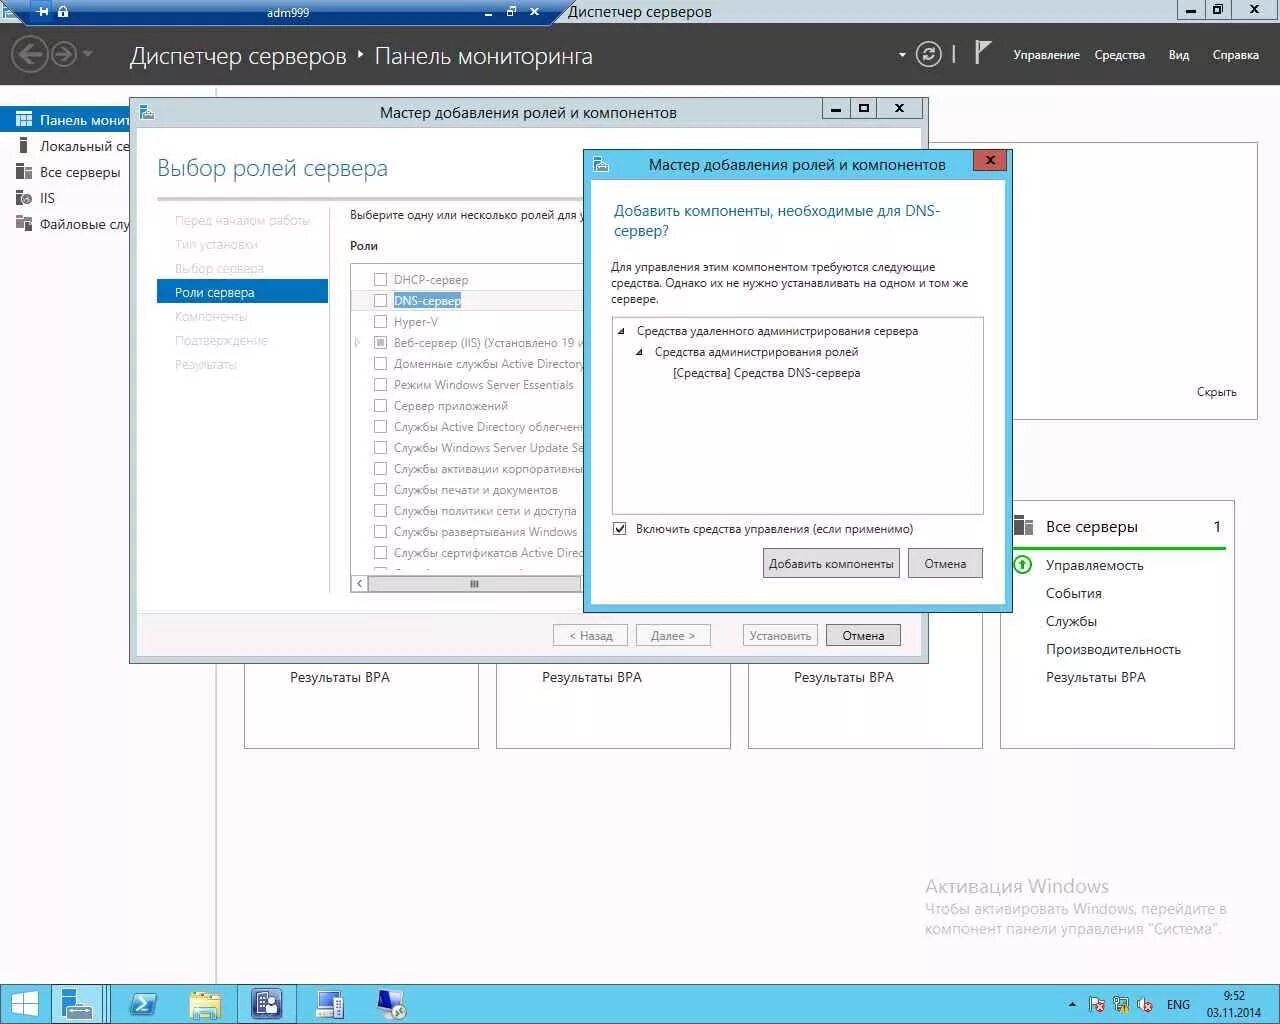
Task: Click the Локальный сервер sidebar icon
Action: point(24,145)
